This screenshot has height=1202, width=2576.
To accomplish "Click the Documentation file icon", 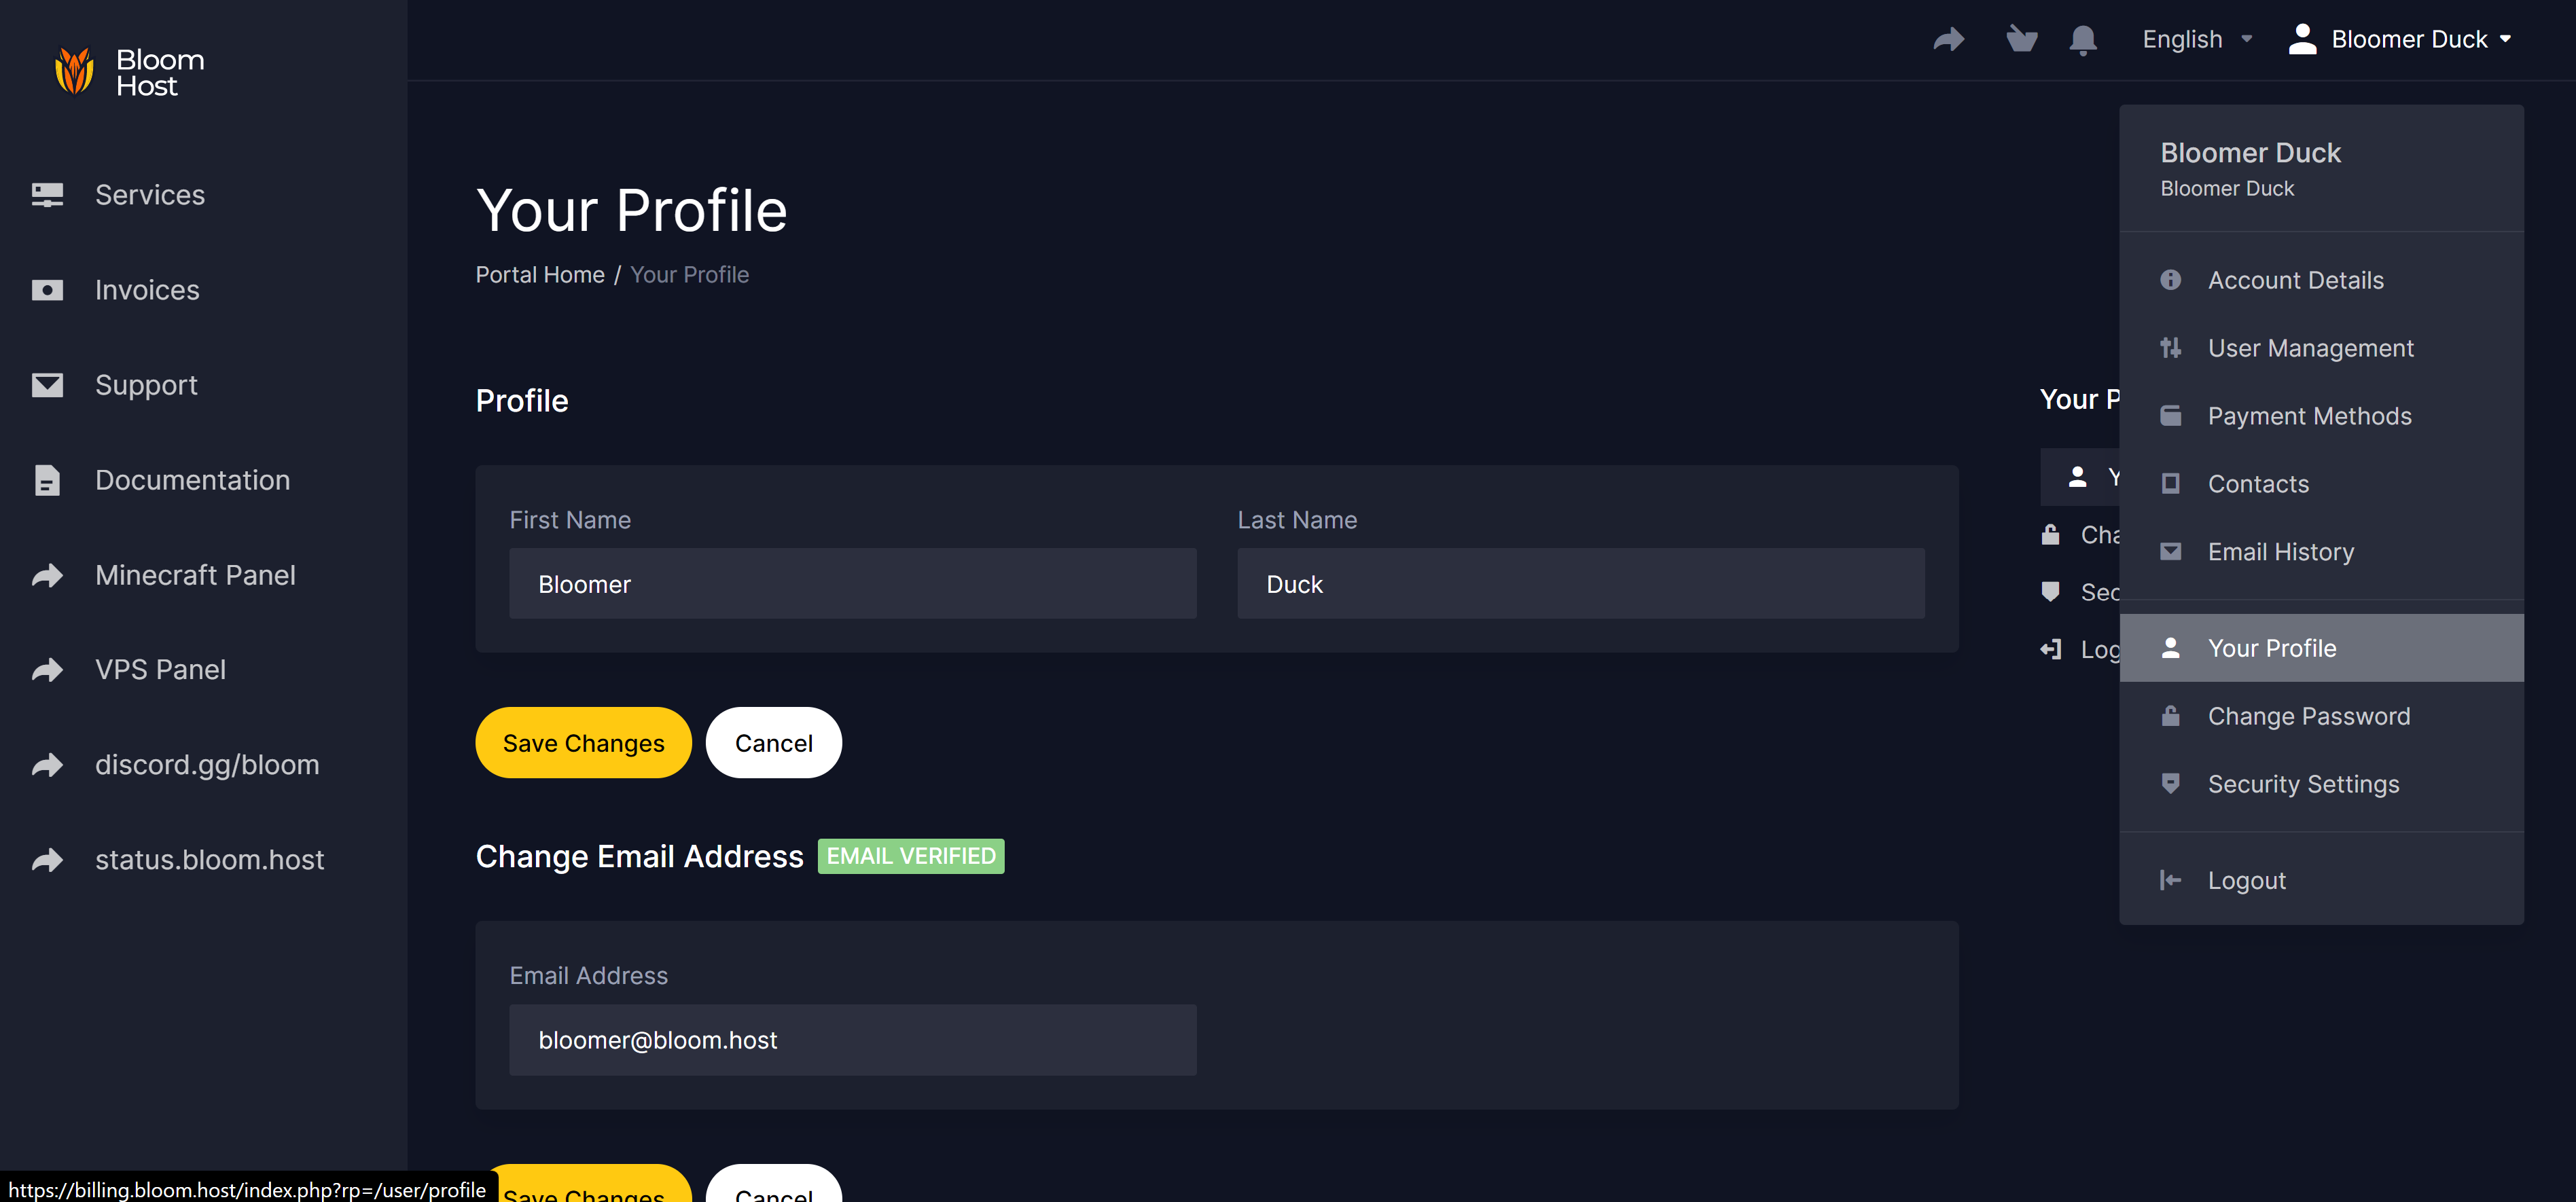I will coord(47,480).
